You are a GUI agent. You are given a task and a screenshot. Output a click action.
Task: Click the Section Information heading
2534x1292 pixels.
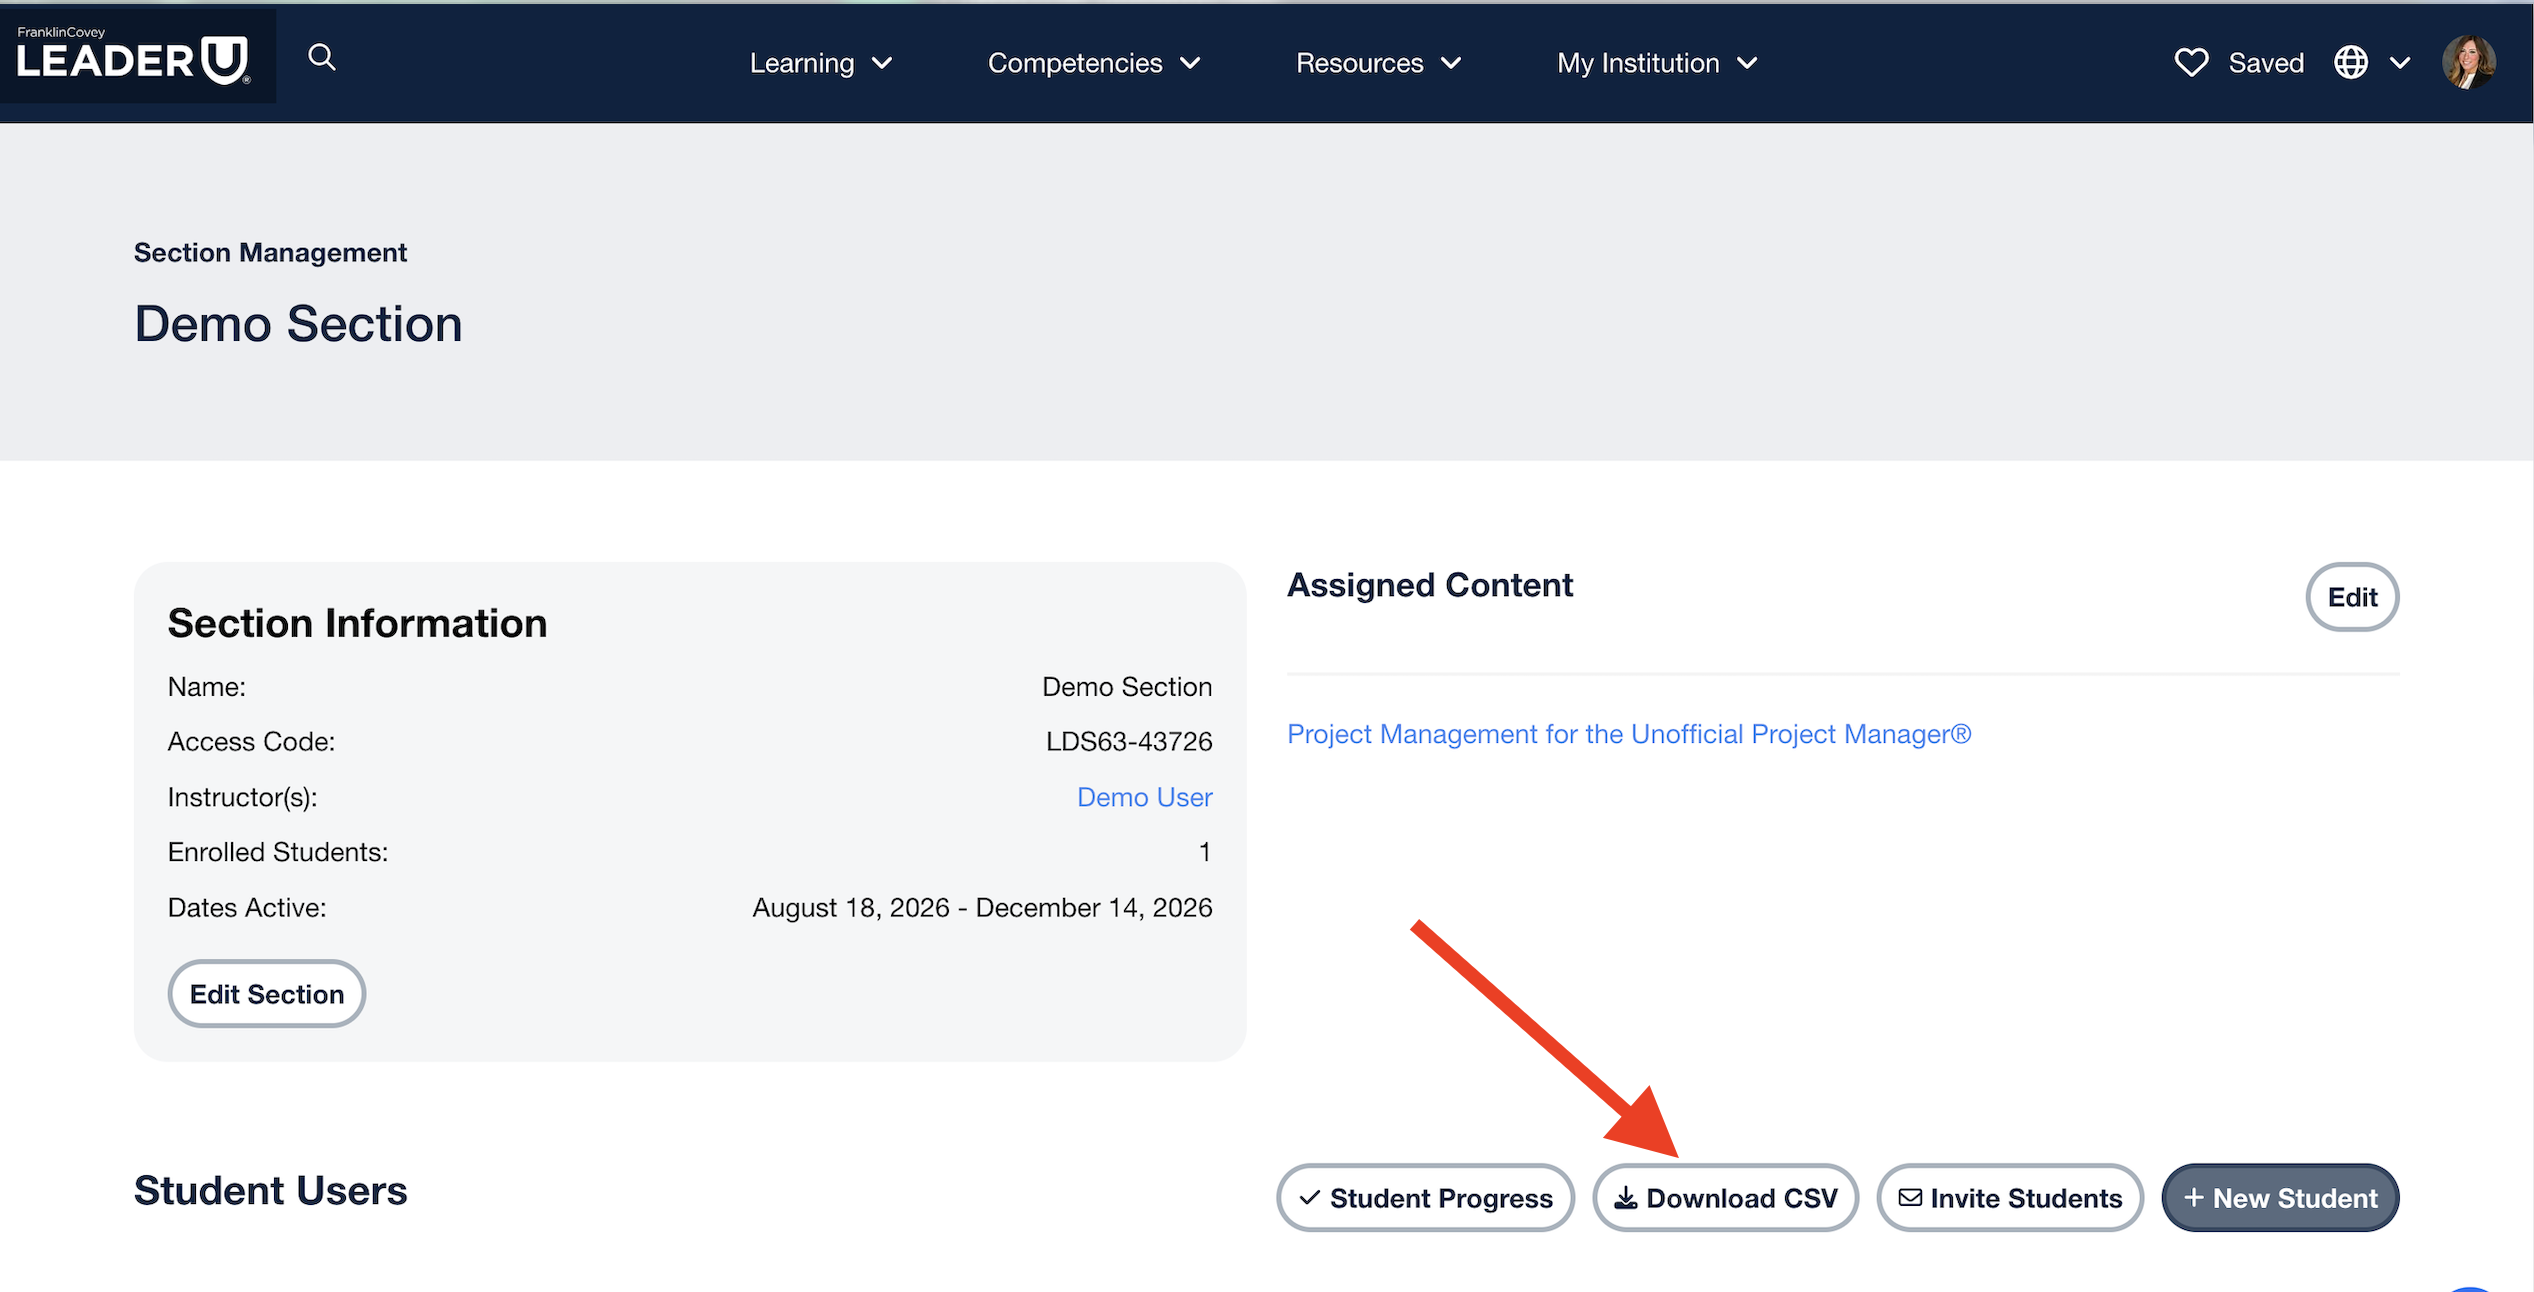point(357,623)
